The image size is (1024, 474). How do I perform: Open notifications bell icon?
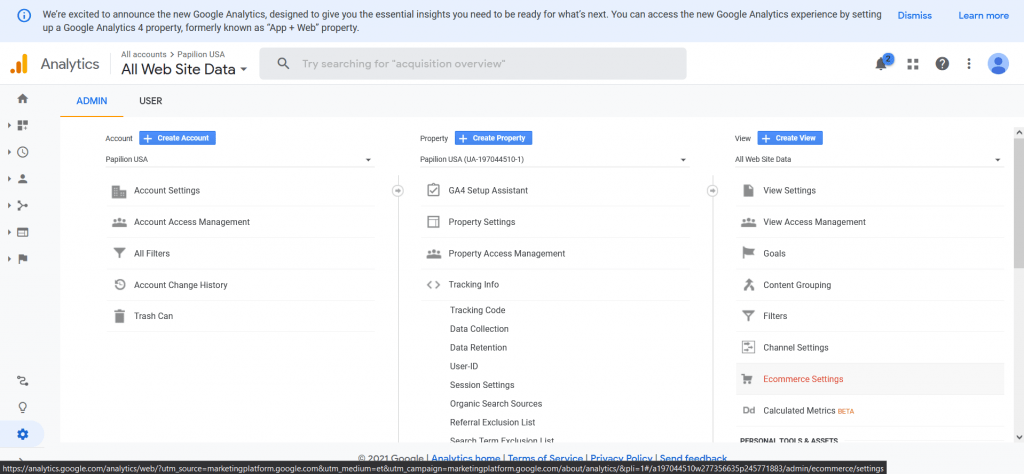(x=881, y=63)
